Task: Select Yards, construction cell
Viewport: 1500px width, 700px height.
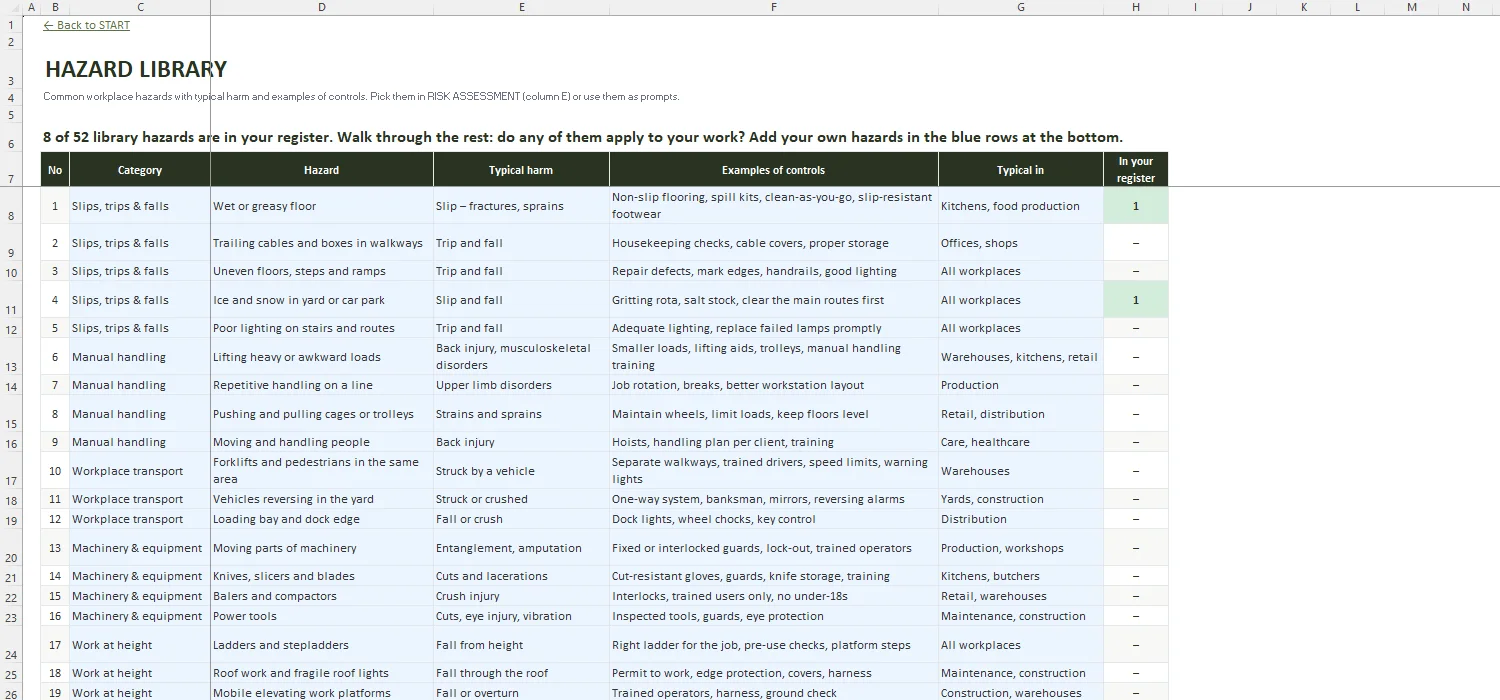Action: point(1021,499)
